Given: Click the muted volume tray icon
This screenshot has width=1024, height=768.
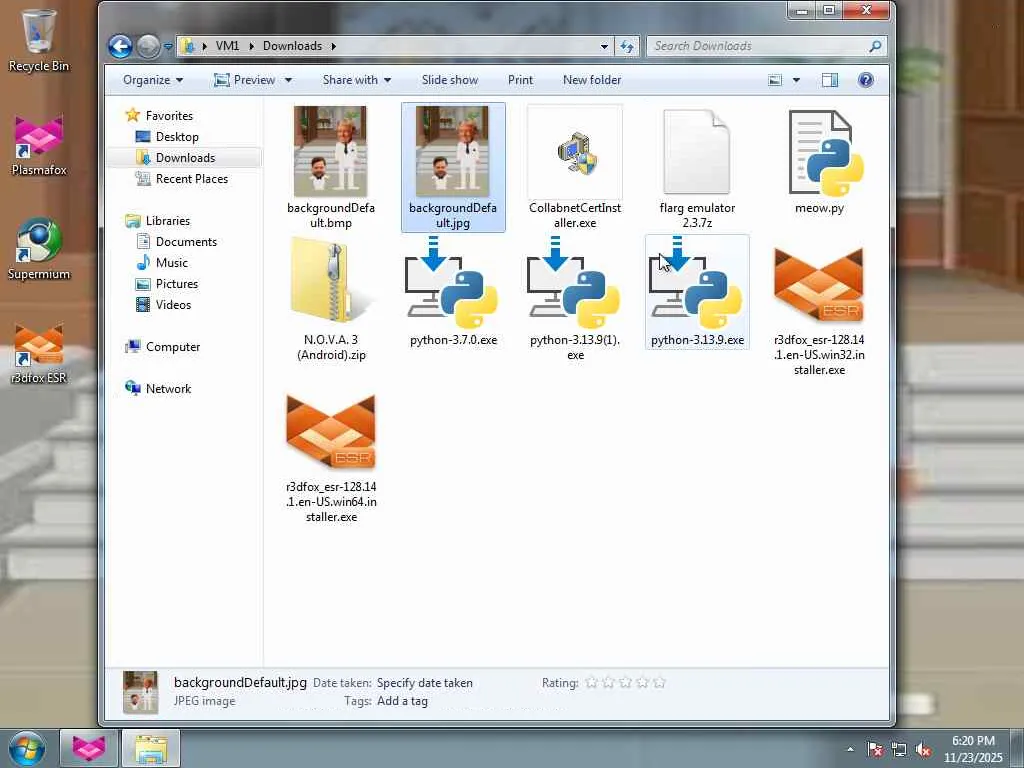Looking at the screenshot, I should pyautogui.click(x=923, y=749).
